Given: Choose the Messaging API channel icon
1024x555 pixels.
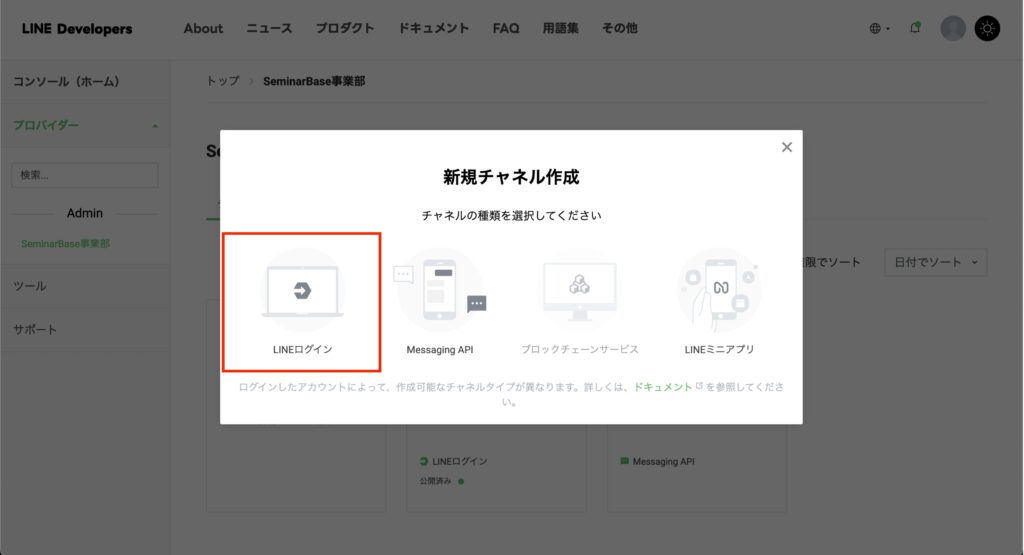Looking at the screenshot, I should pyautogui.click(x=440, y=290).
